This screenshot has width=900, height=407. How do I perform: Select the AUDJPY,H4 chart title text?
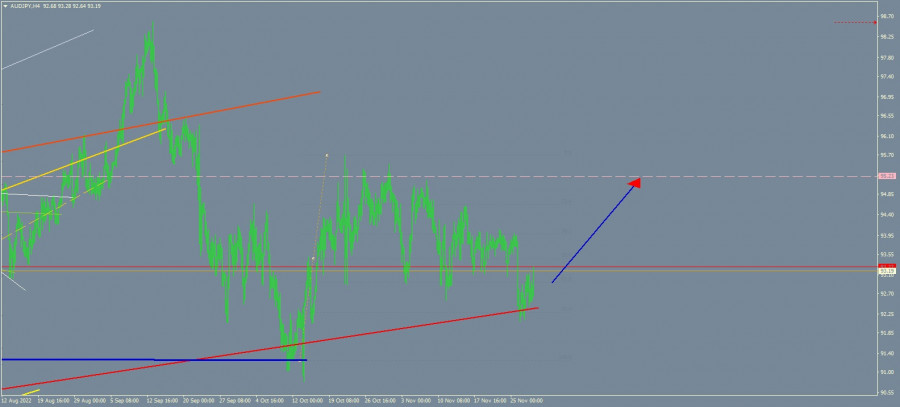click(25, 5)
